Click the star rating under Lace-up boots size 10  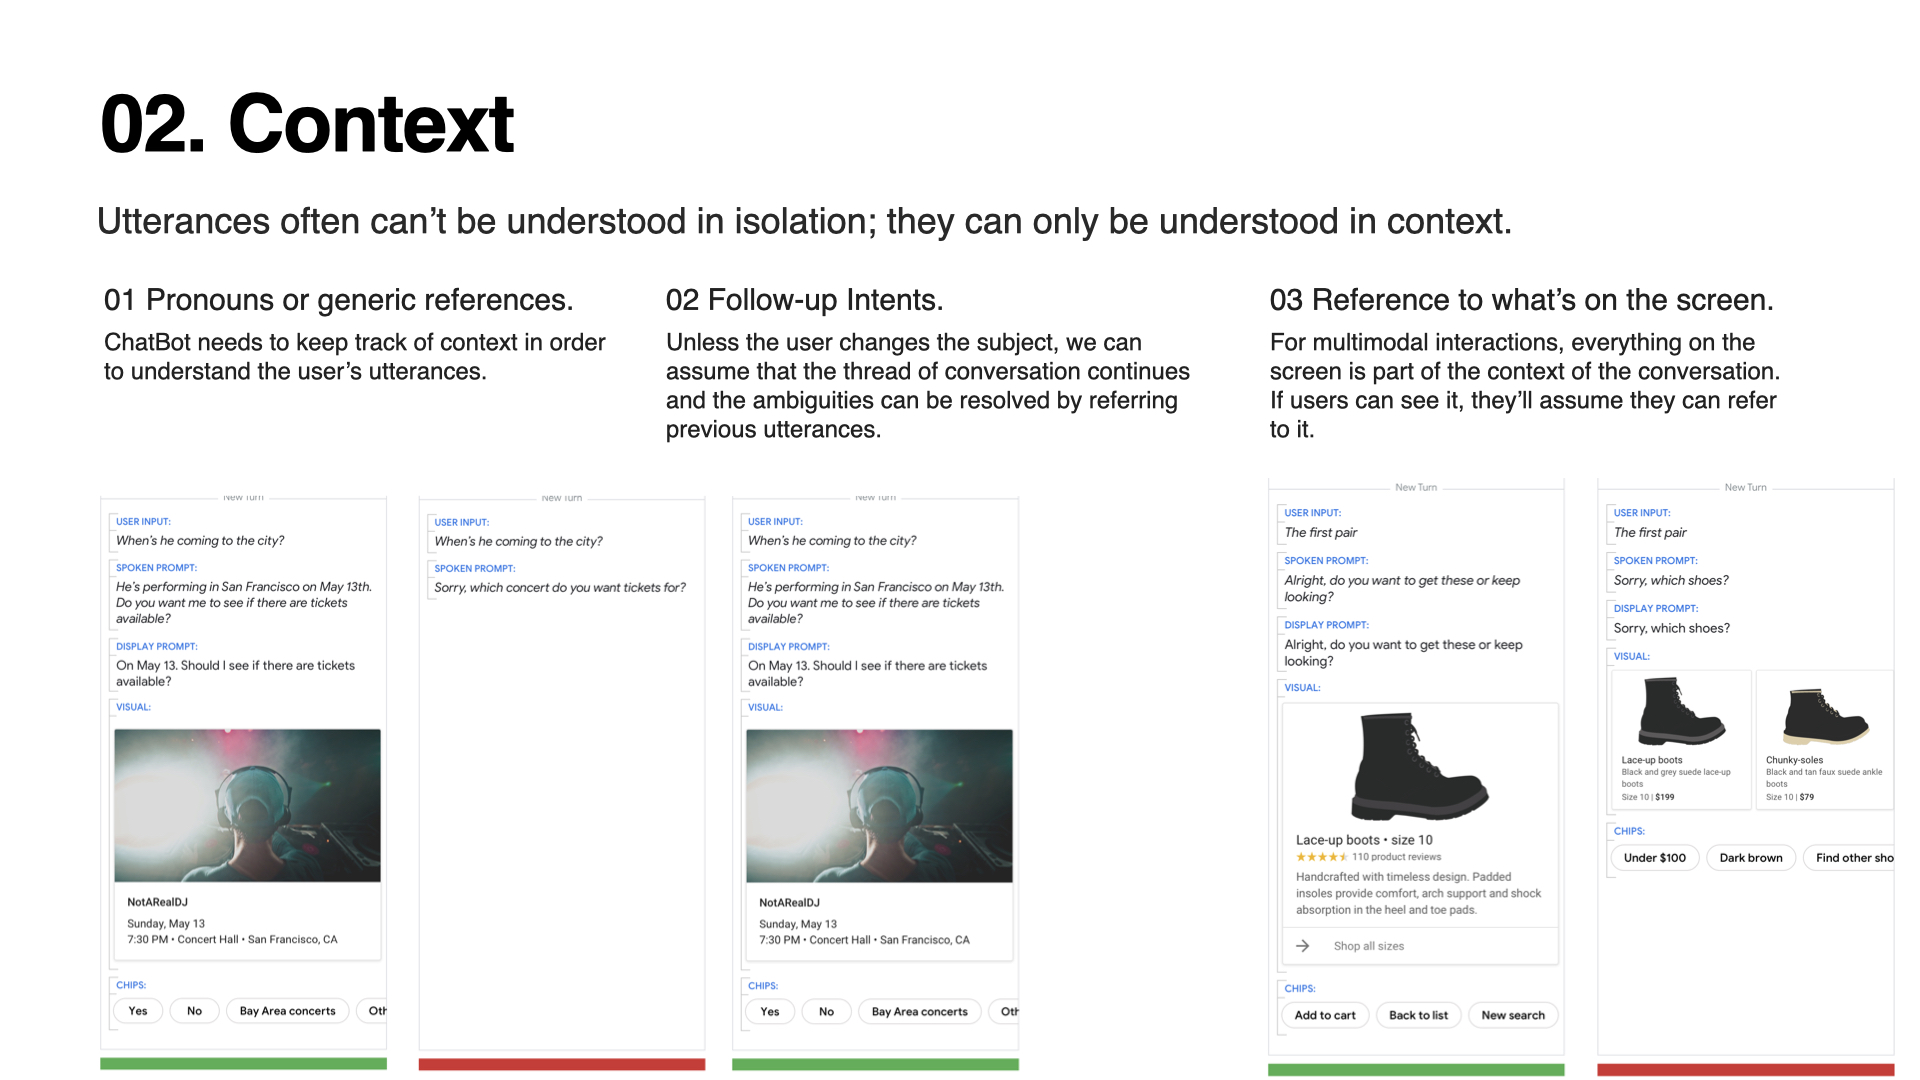click(1321, 857)
